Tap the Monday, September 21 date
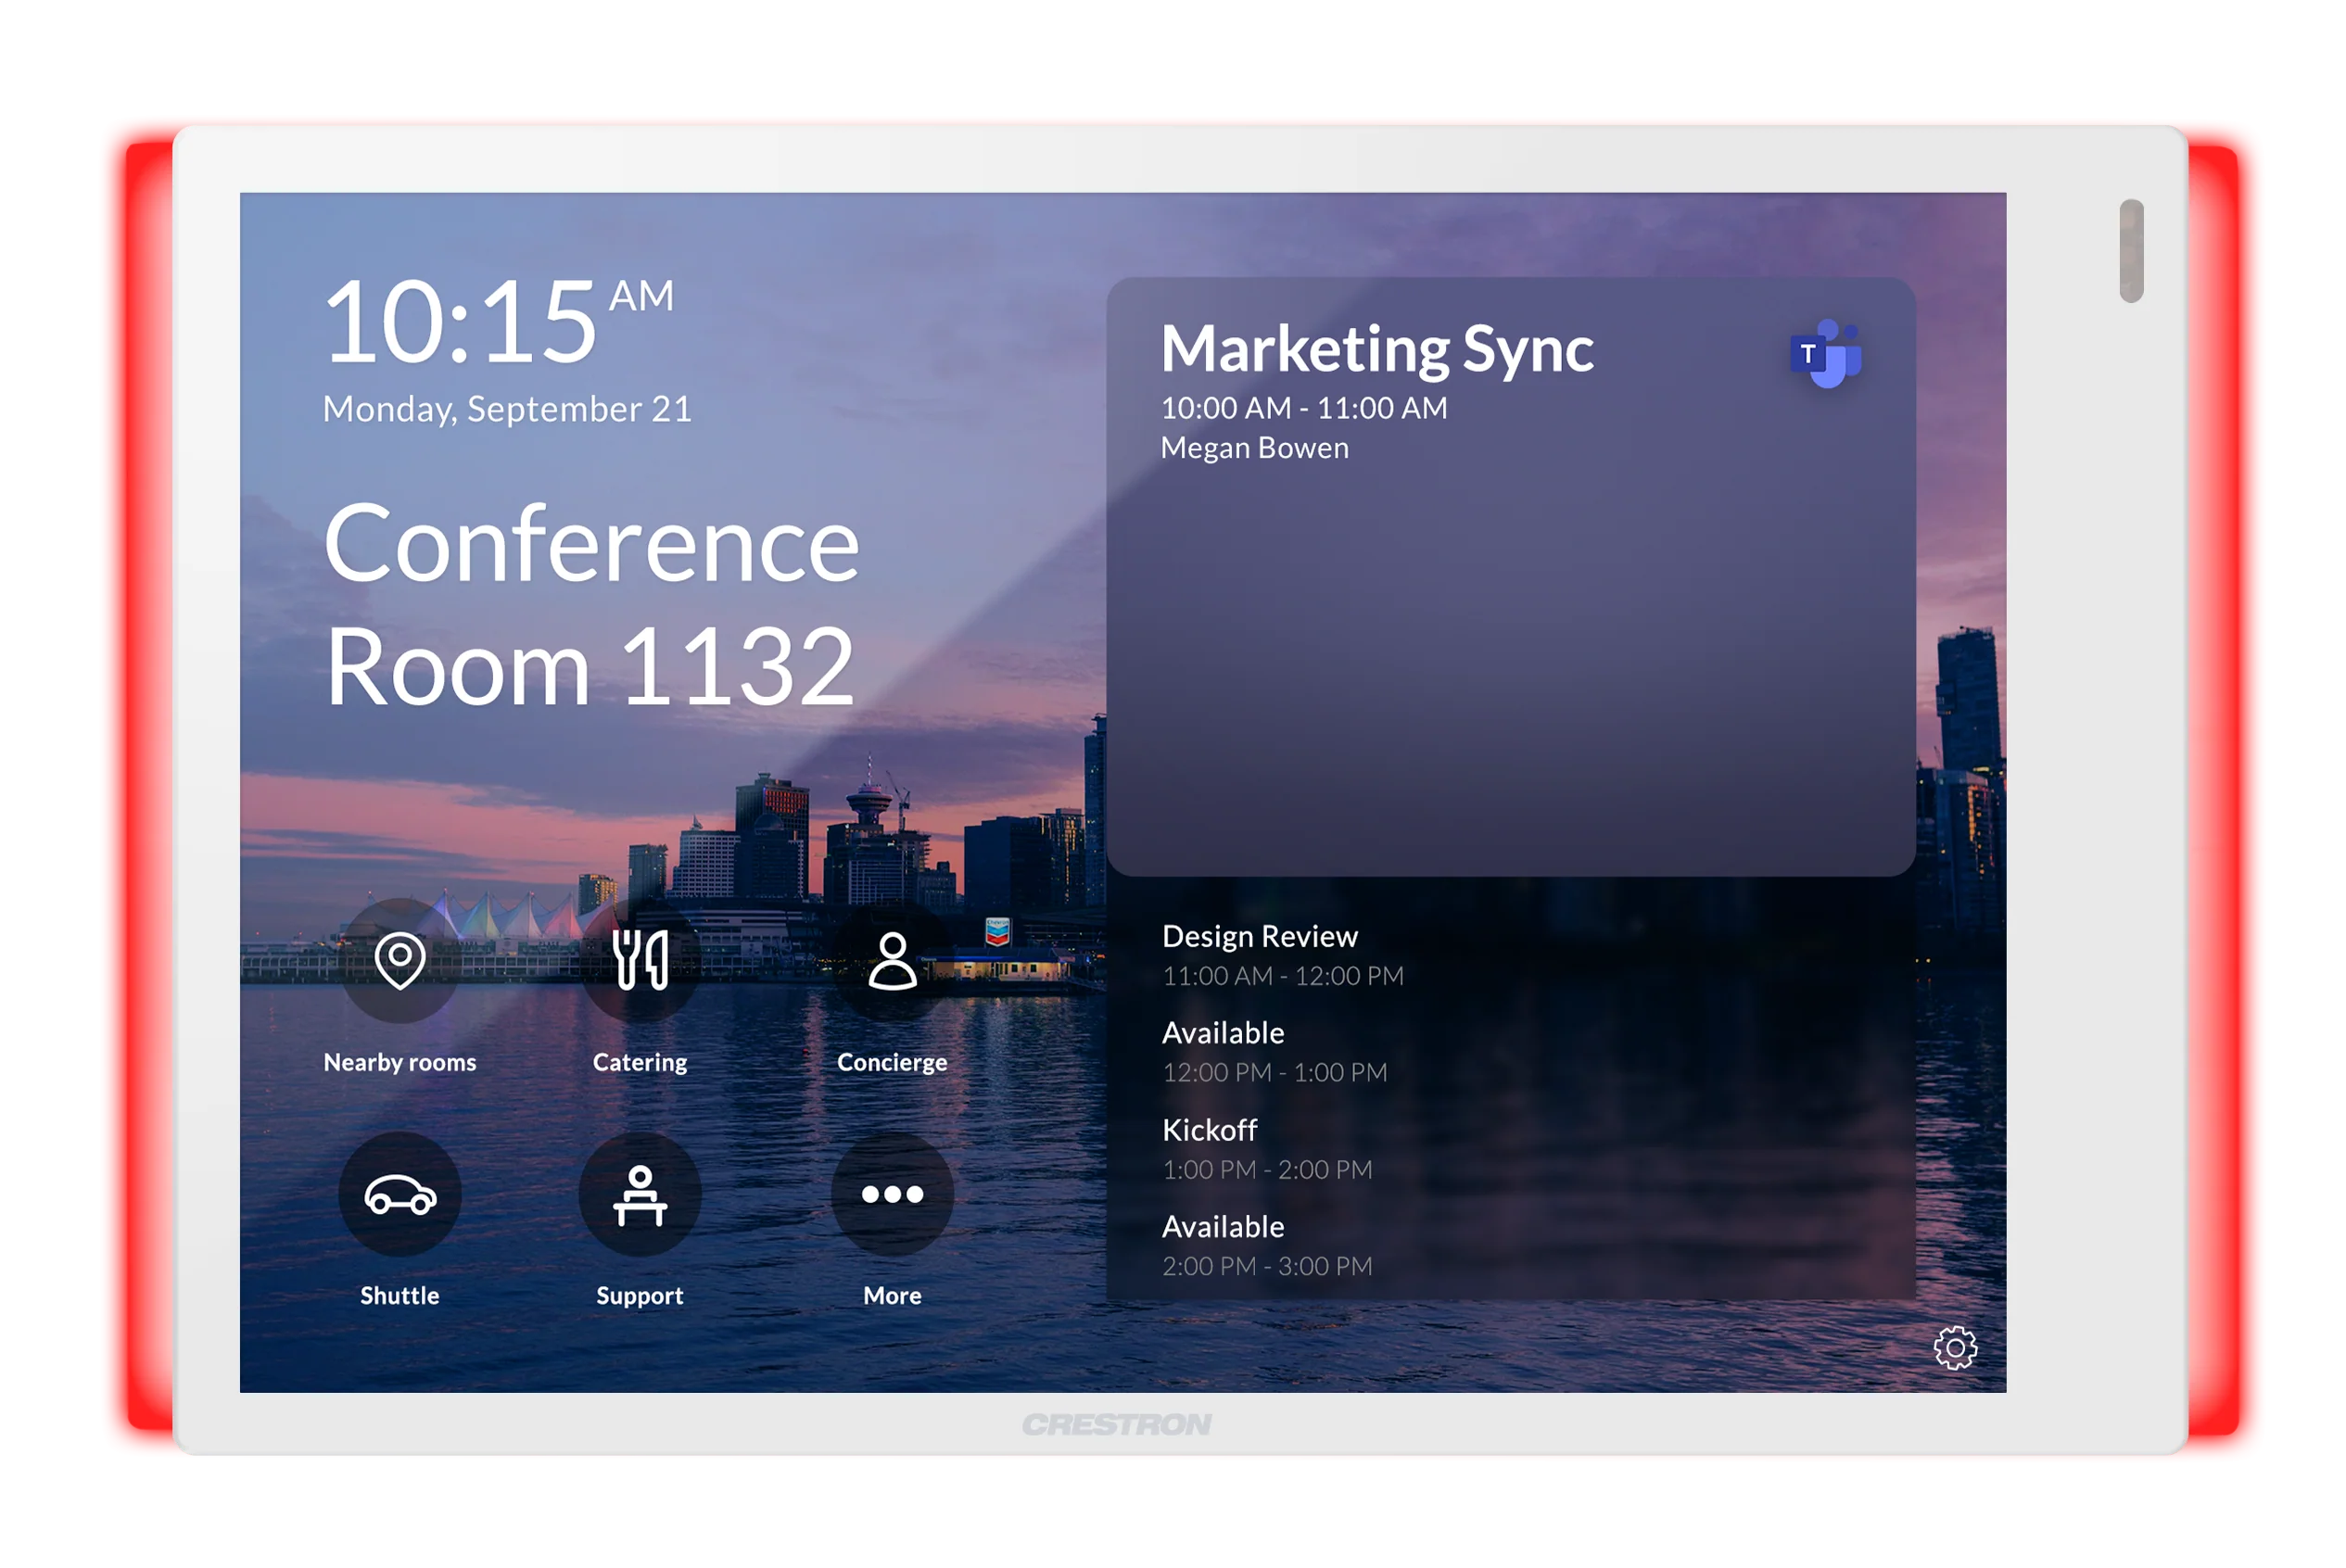Screen dimensions: 2346x1568 (507, 409)
